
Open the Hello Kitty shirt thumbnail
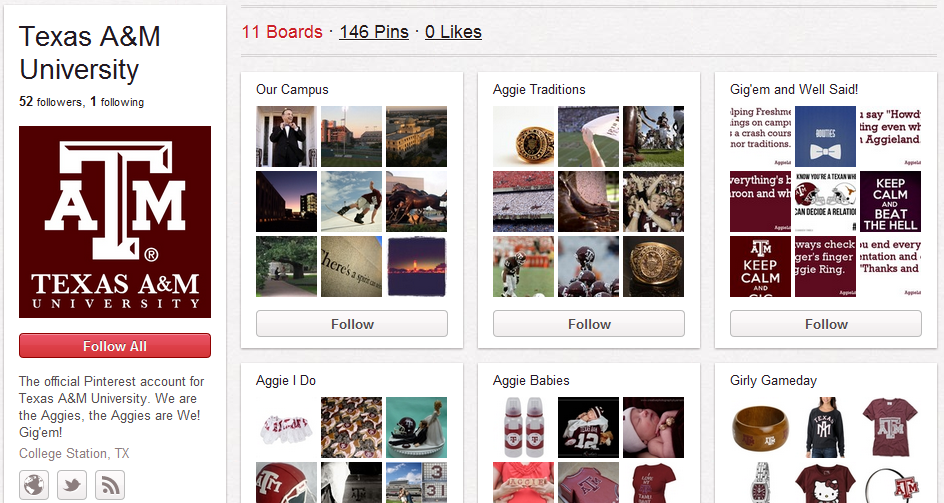pyautogui.click(x=825, y=483)
